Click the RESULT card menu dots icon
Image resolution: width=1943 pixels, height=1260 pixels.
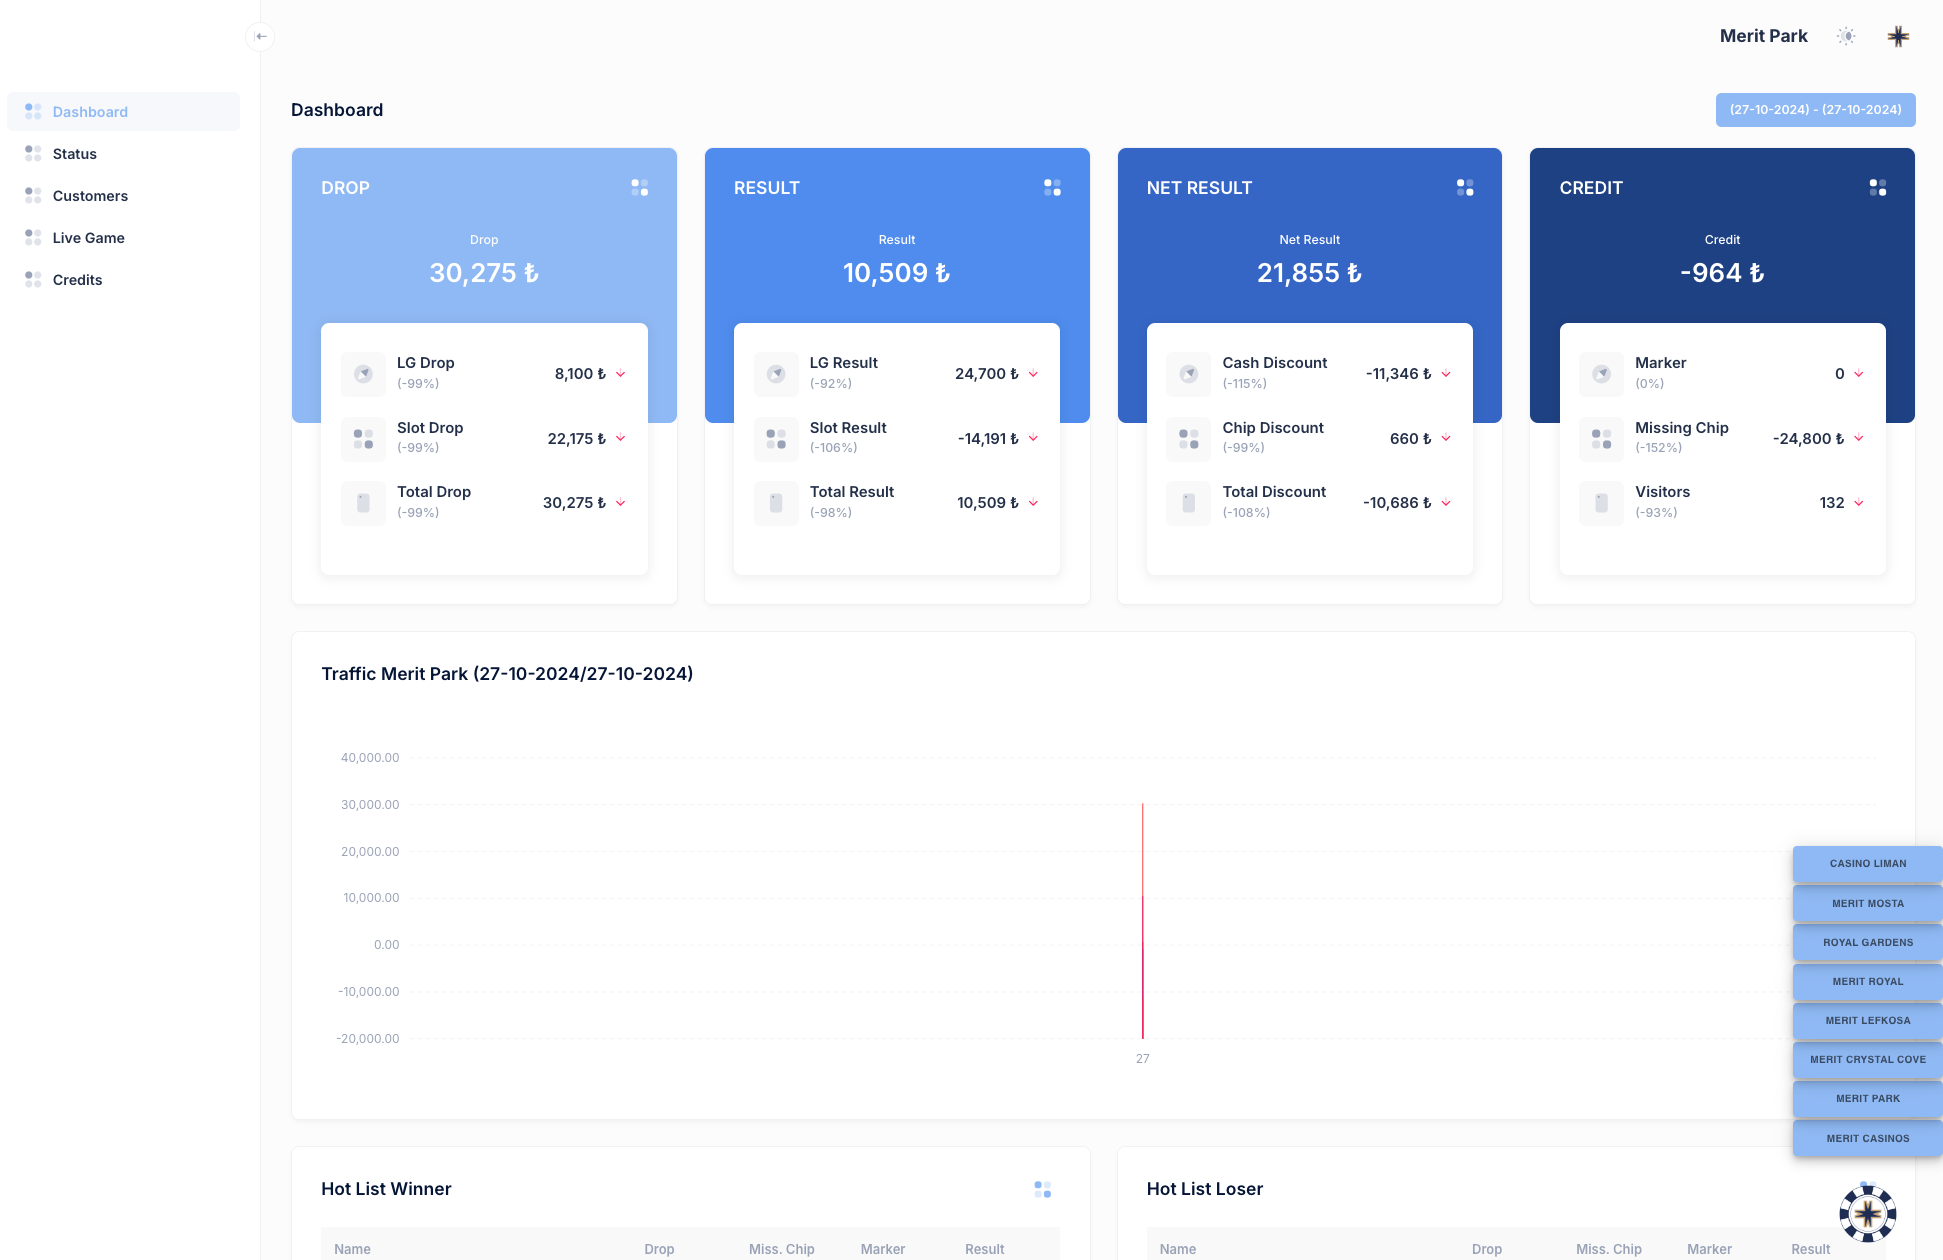(x=1052, y=187)
